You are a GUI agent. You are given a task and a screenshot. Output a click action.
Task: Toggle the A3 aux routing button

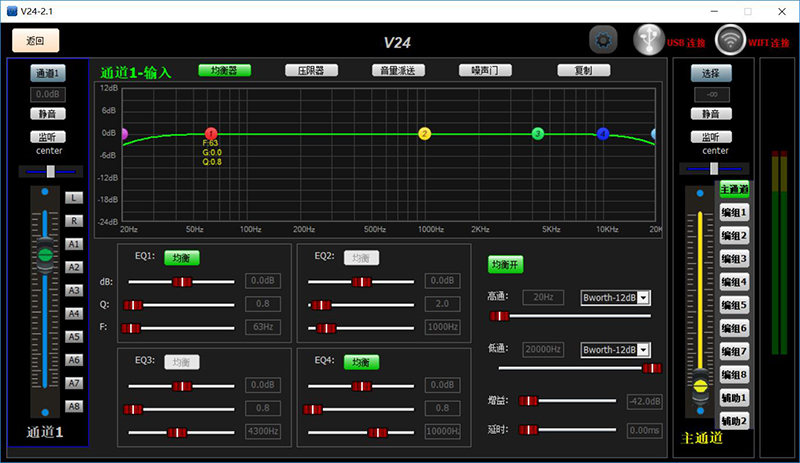[74, 290]
